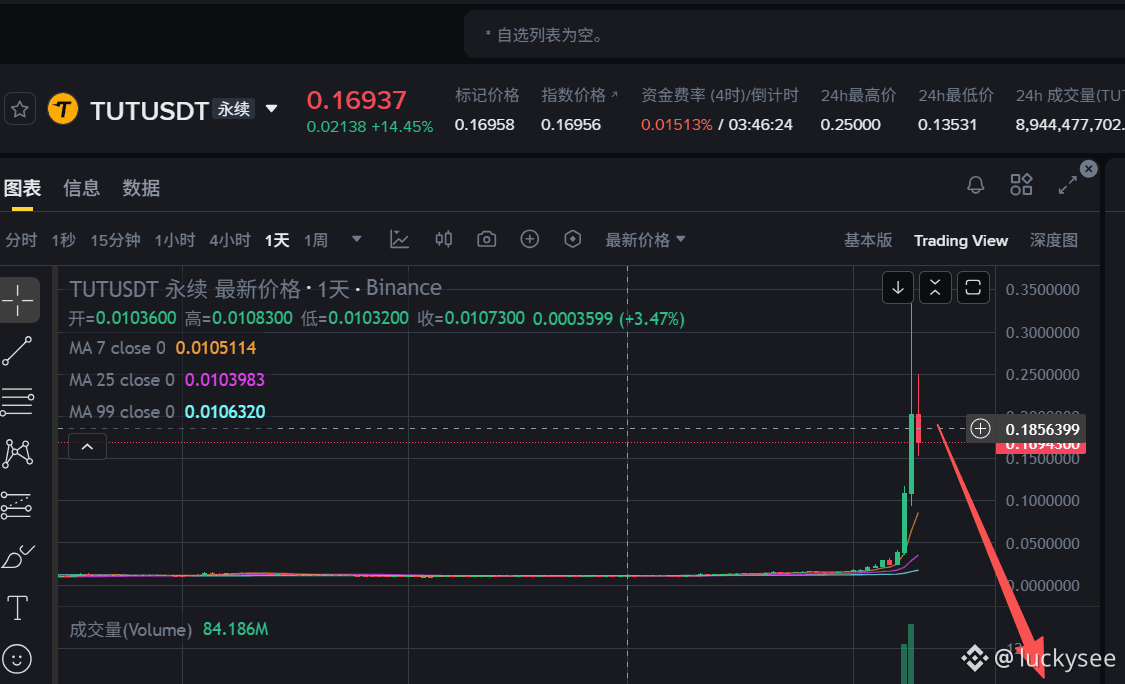Screen dimensions: 1125x684
Task: Close the chart panel with X button
Action: (x=1088, y=169)
